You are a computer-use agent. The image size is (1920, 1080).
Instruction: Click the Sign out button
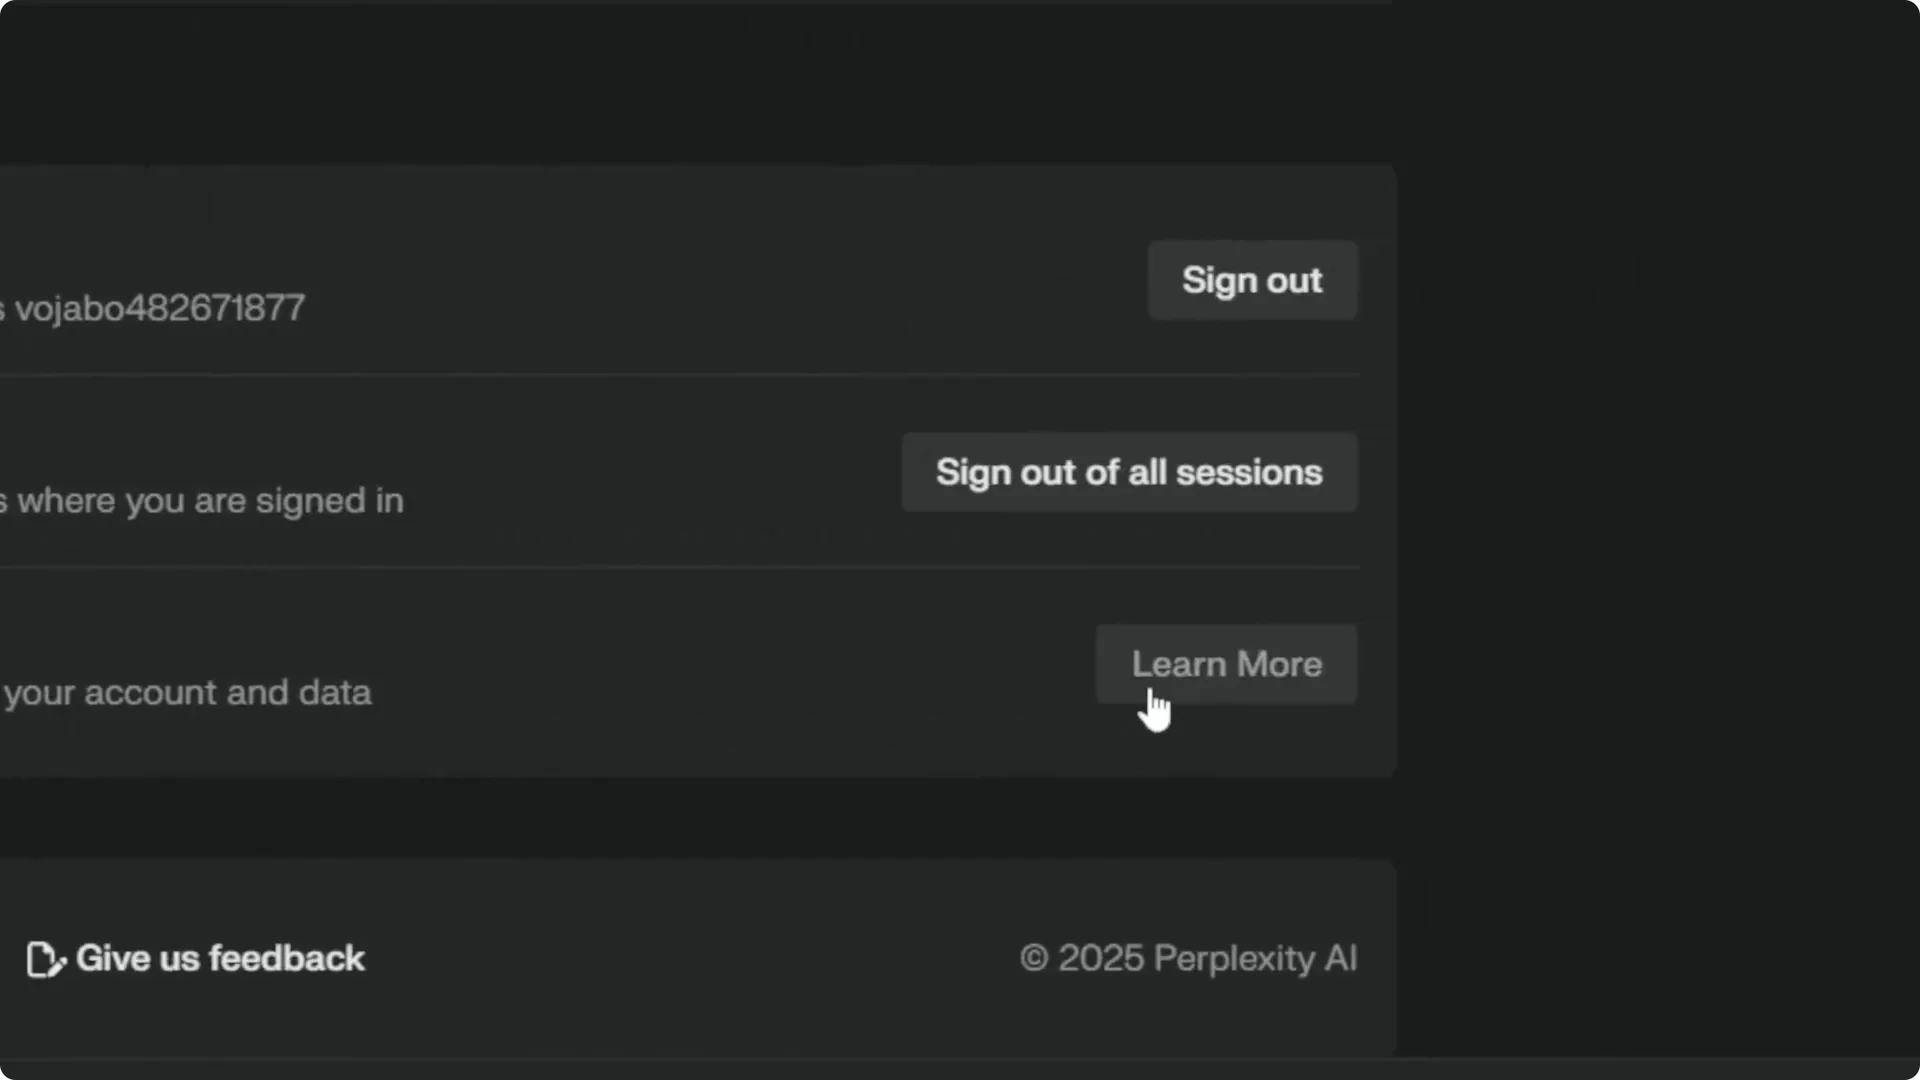click(1252, 281)
